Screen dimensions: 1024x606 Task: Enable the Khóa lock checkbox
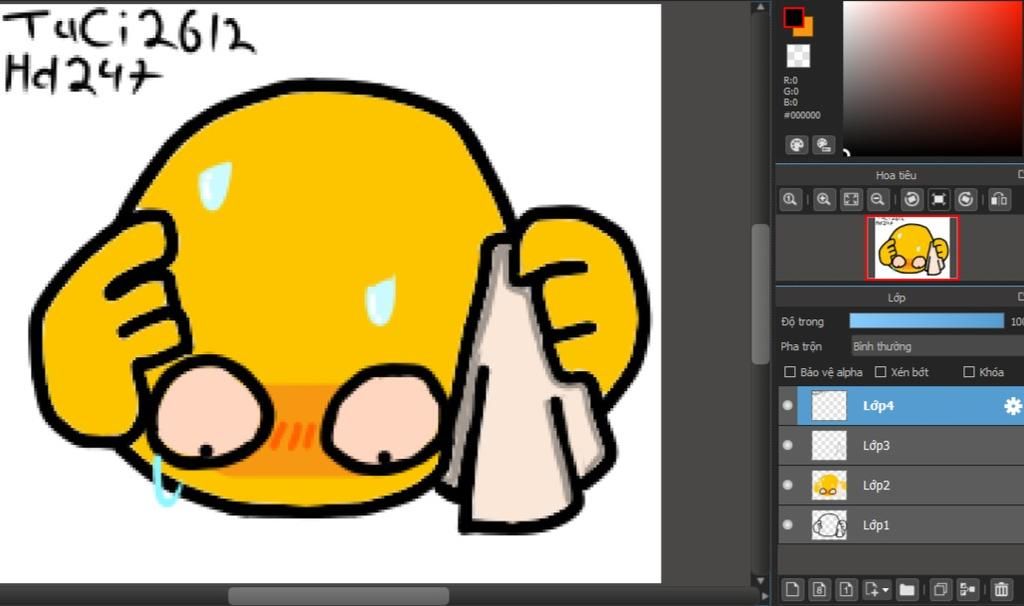(x=969, y=372)
